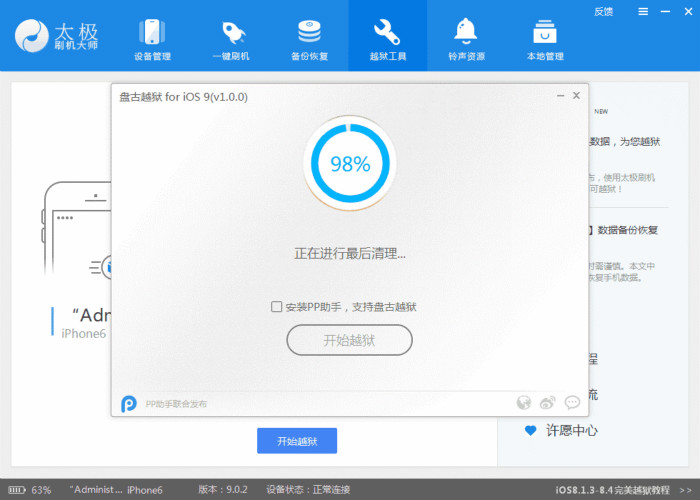Open the 铃声资源 ringtone resources tab
700x500 pixels.
tap(466, 39)
